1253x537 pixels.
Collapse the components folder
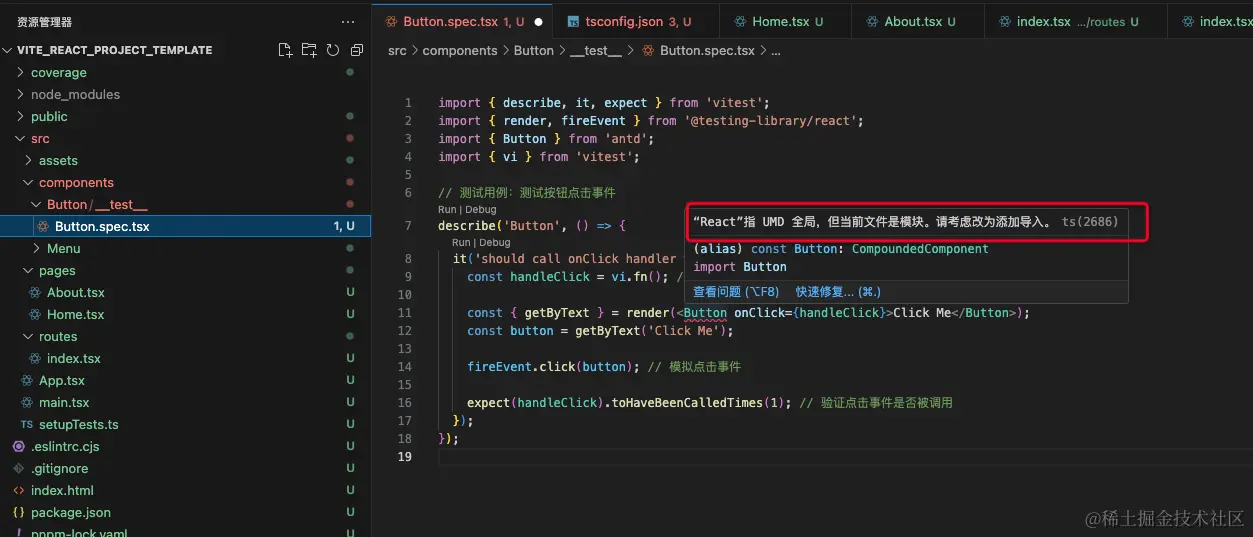tap(29, 182)
